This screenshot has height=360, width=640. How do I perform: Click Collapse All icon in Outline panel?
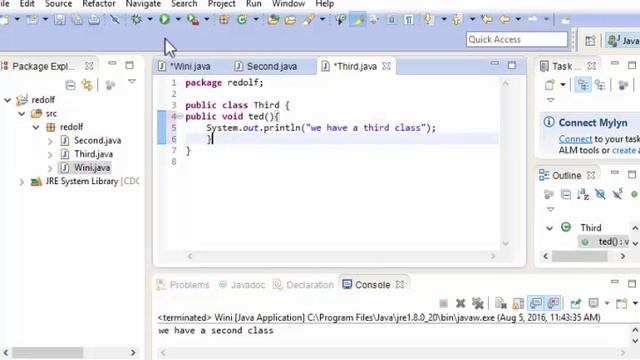[566, 194]
